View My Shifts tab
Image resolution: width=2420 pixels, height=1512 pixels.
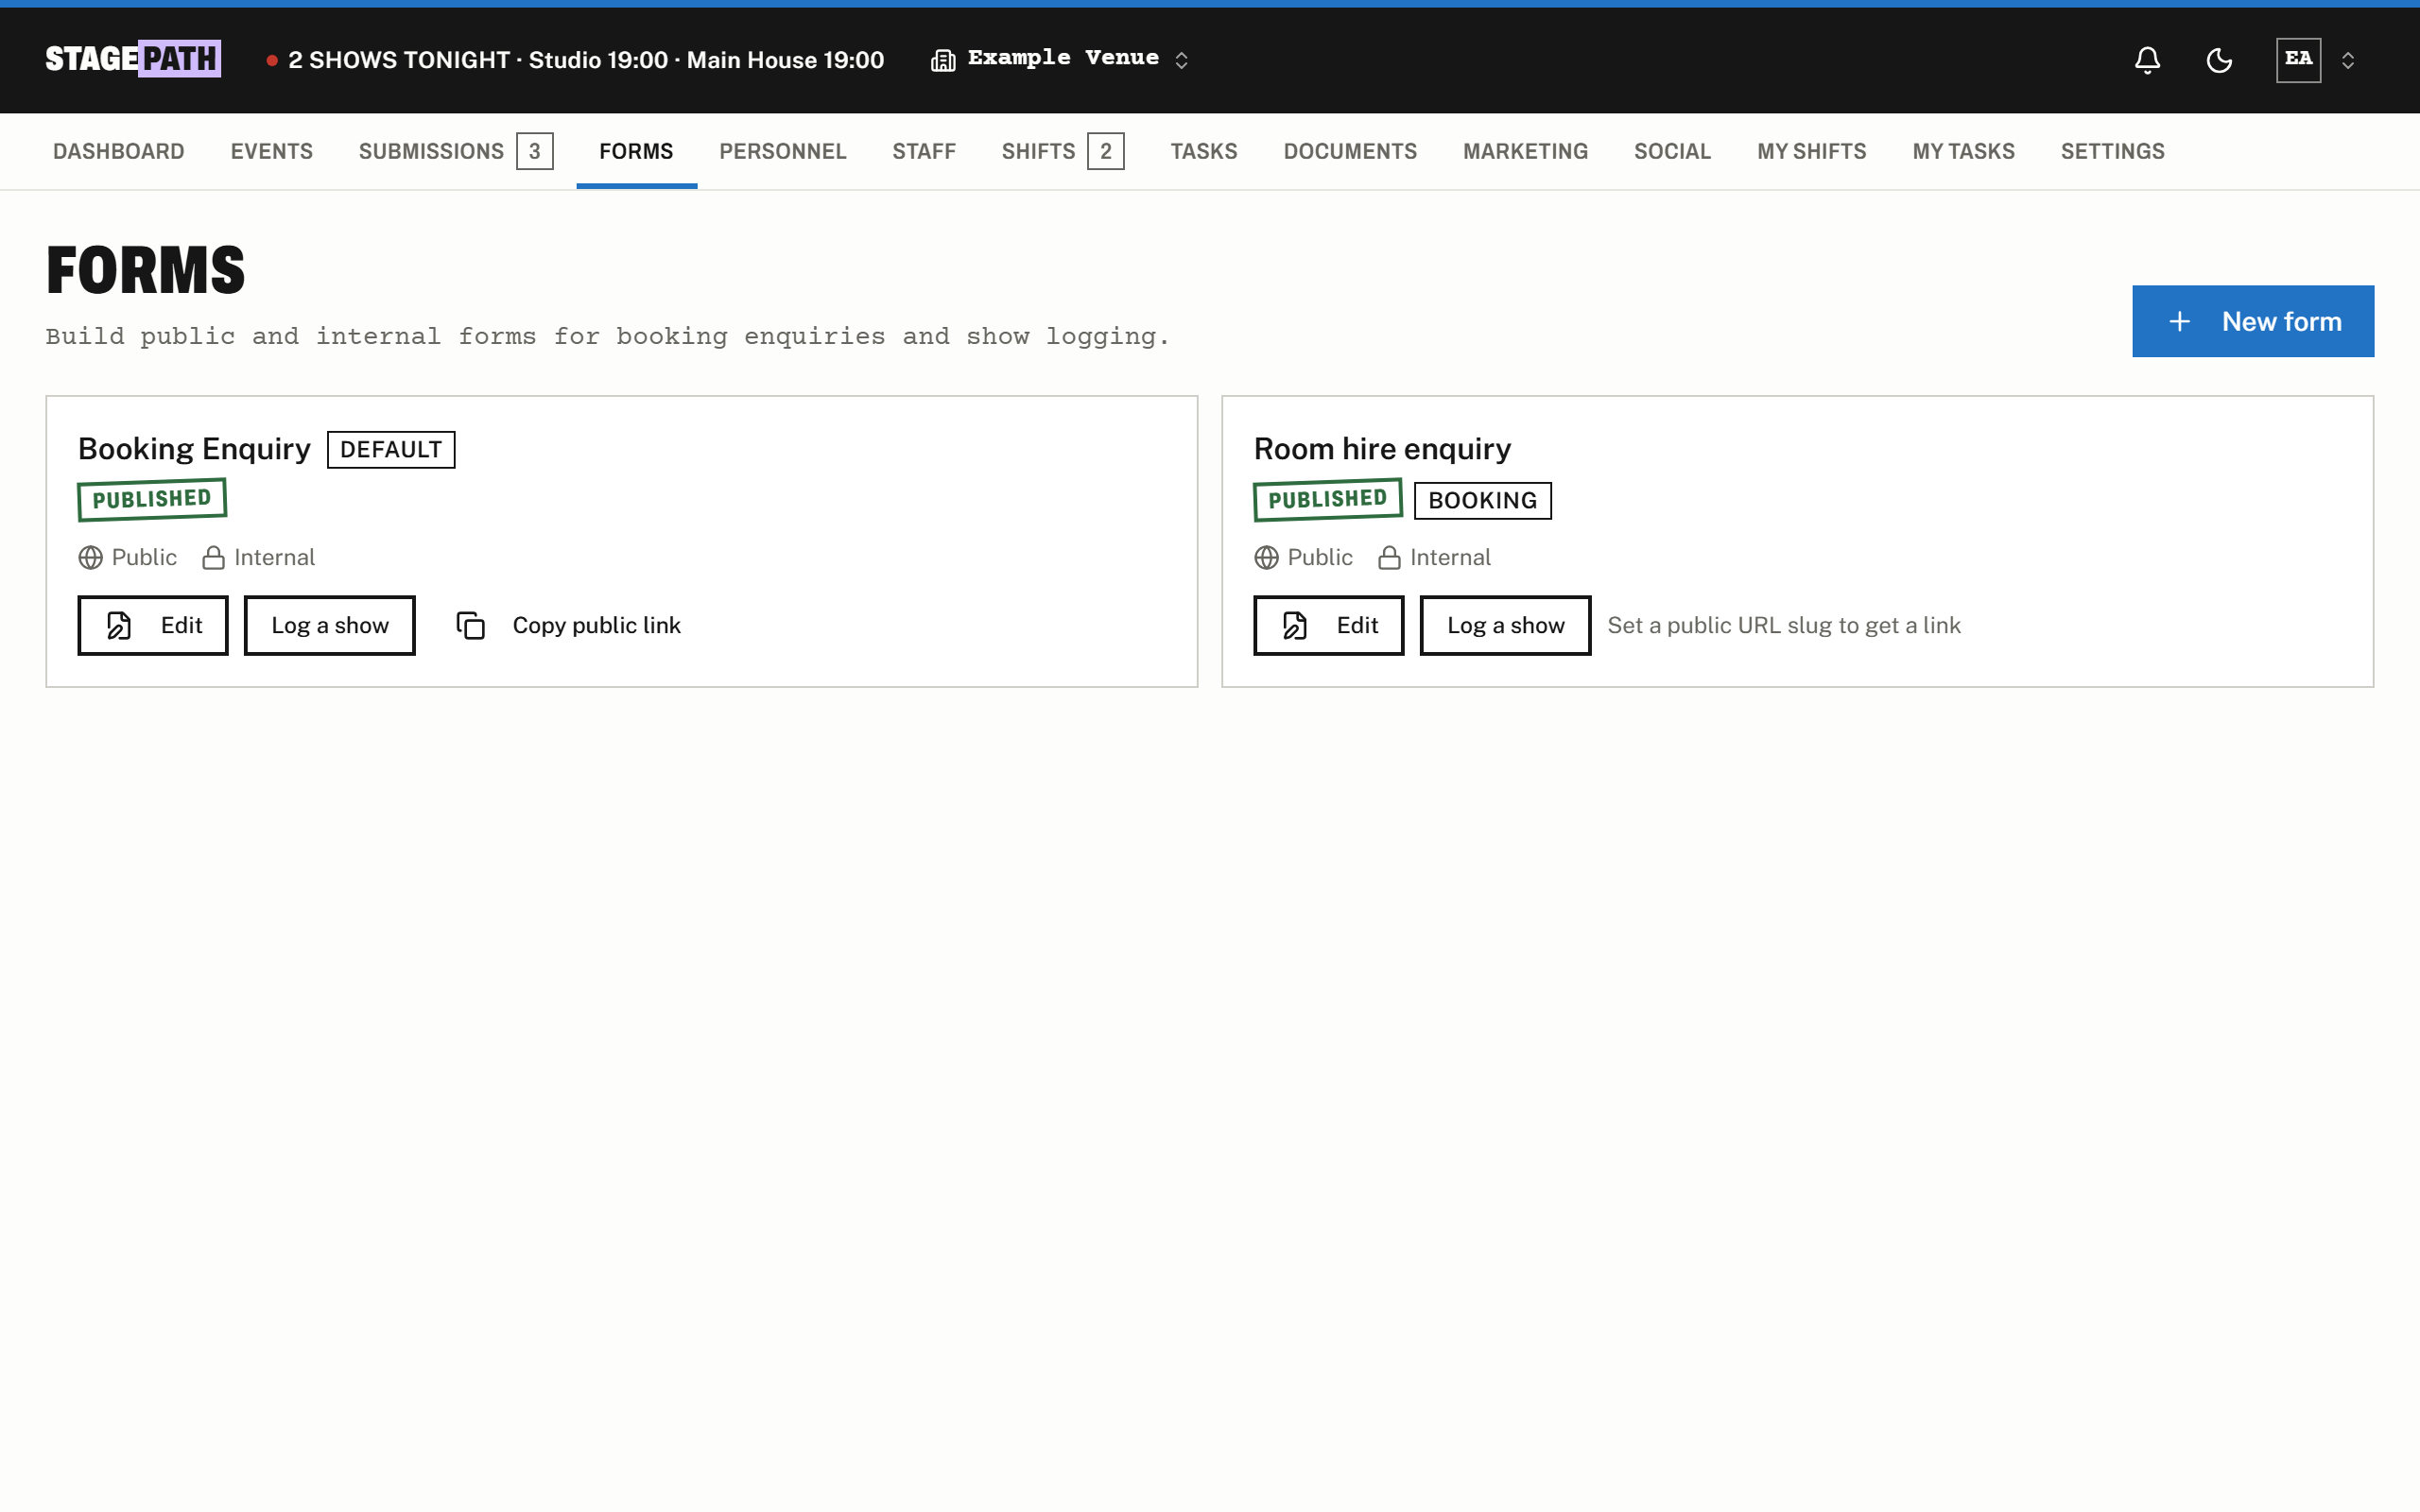tap(1811, 151)
